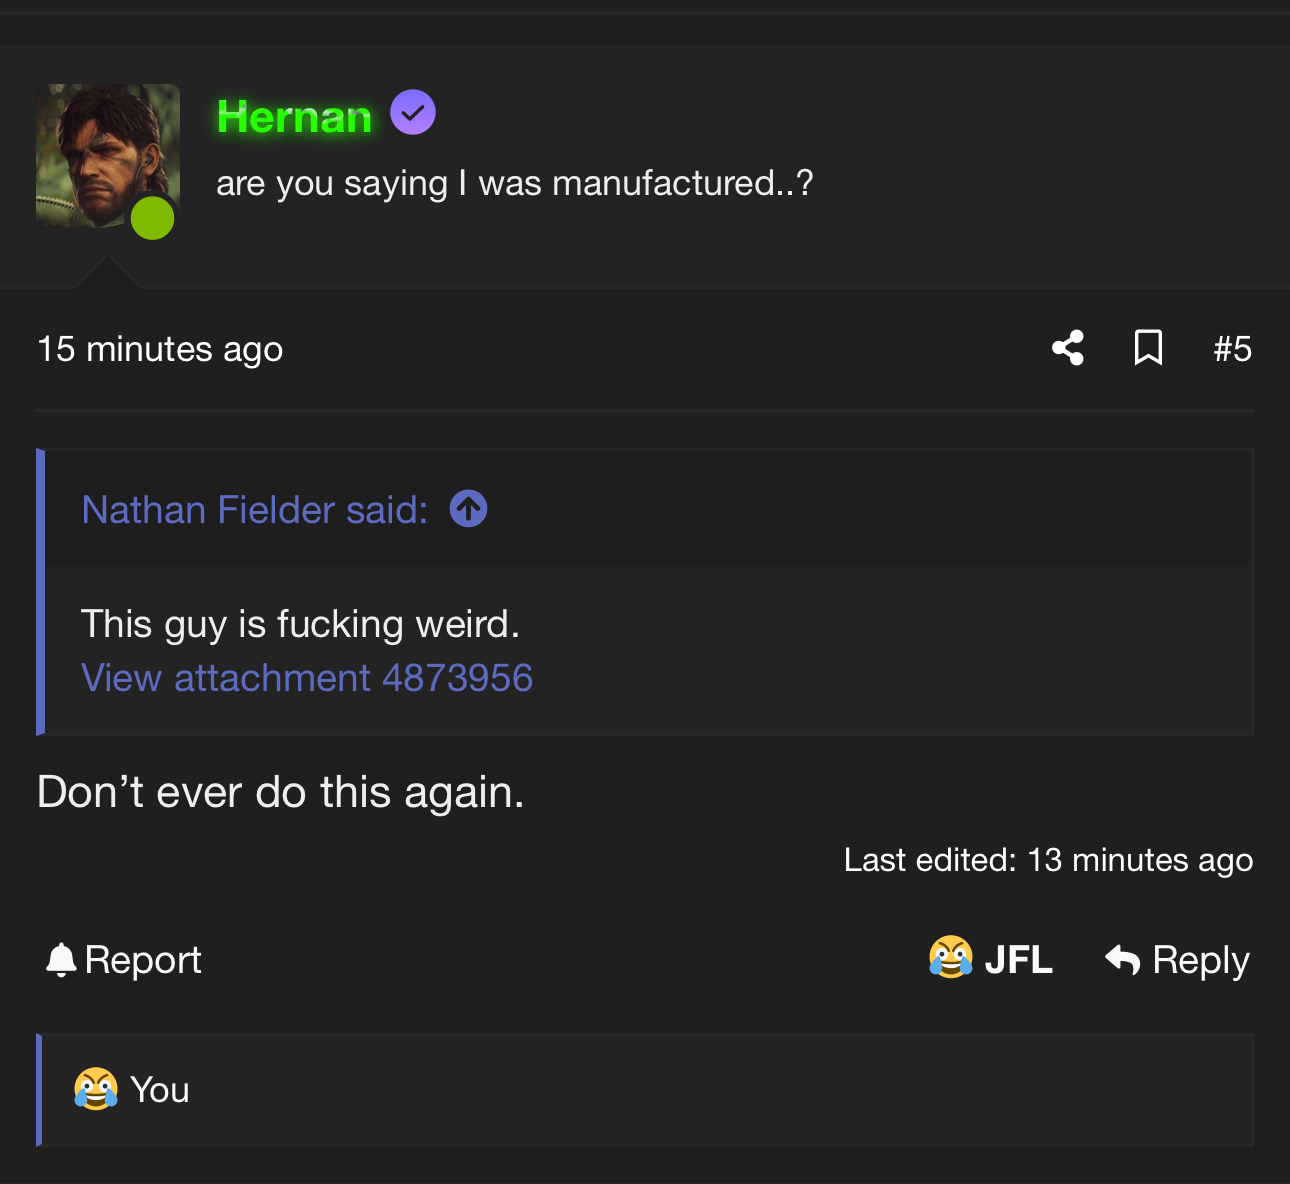
Task: Report this post
Action: (124, 960)
